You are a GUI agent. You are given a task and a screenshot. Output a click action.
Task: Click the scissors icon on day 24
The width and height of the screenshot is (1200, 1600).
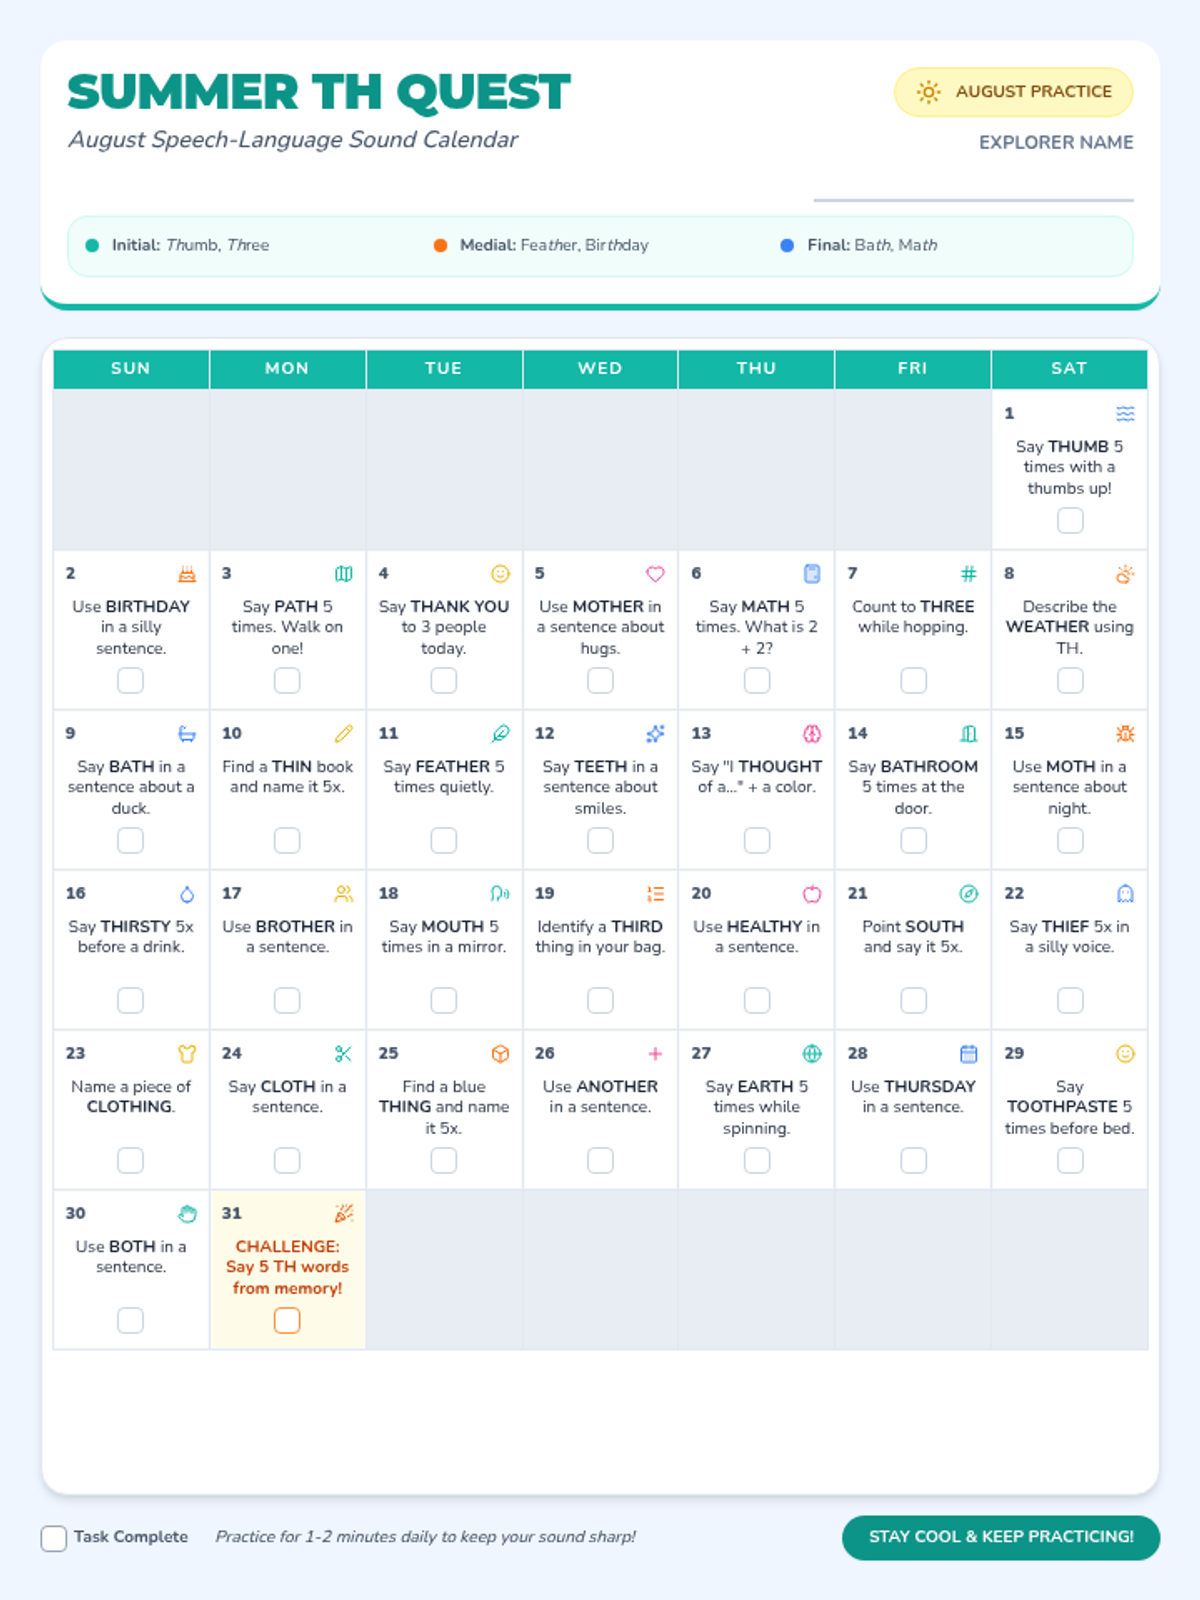(343, 1054)
